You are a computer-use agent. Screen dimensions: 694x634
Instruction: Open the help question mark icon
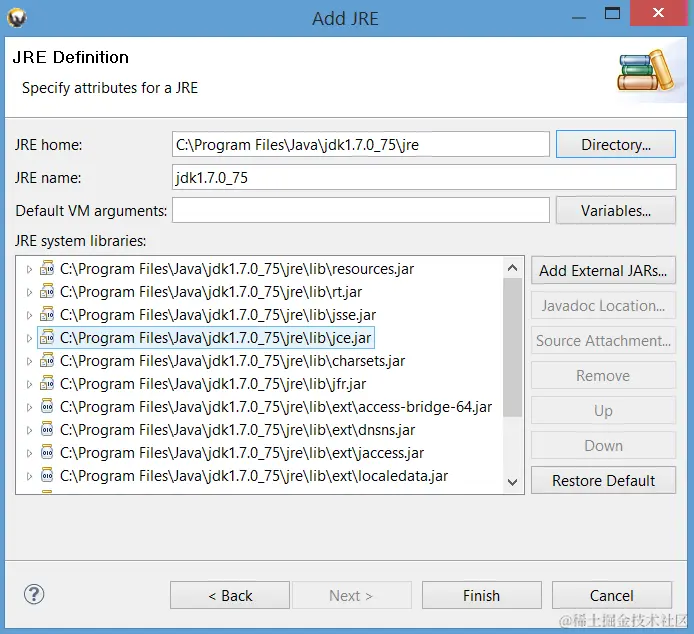(x=34, y=594)
